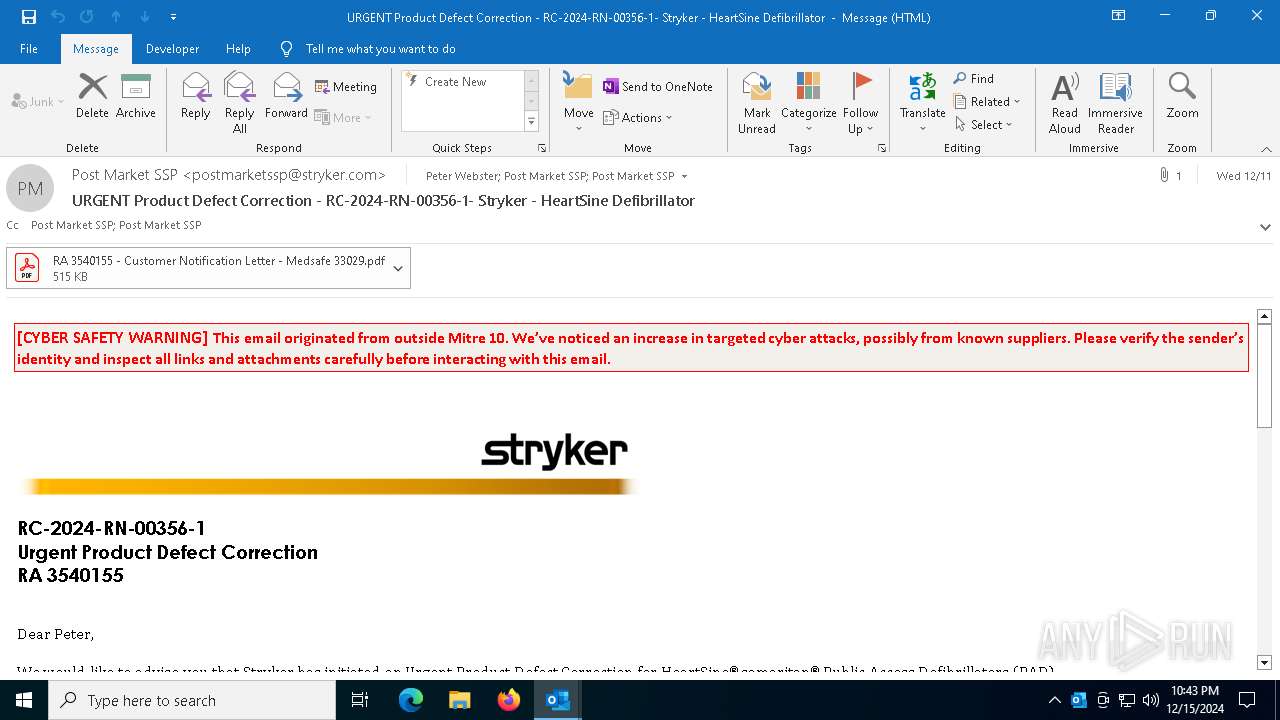The width and height of the screenshot is (1280, 720).
Task: Run the Create New quick step
Action: coord(463,82)
